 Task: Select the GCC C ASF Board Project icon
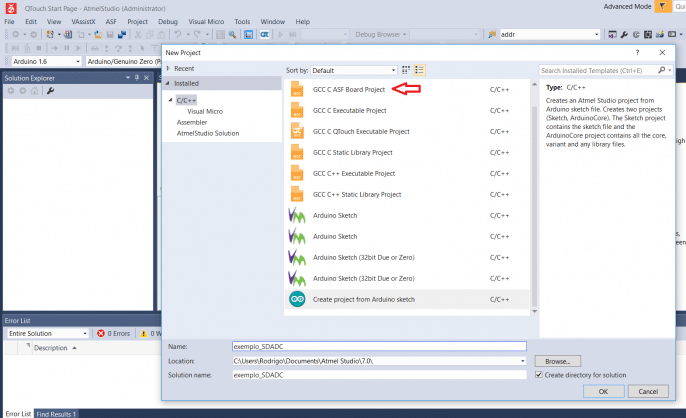click(296, 89)
